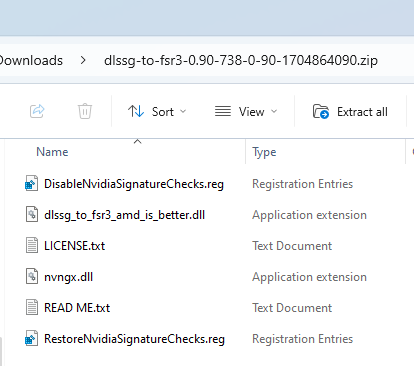Viewport: 414px width, 366px height.
Task: Click the Extract all folder icon
Action: [x=321, y=111]
